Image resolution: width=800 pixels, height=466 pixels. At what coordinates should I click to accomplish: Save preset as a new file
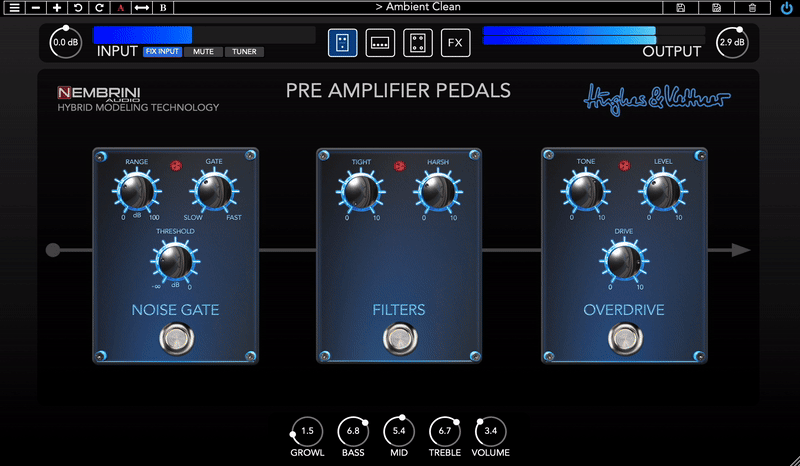click(x=716, y=8)
